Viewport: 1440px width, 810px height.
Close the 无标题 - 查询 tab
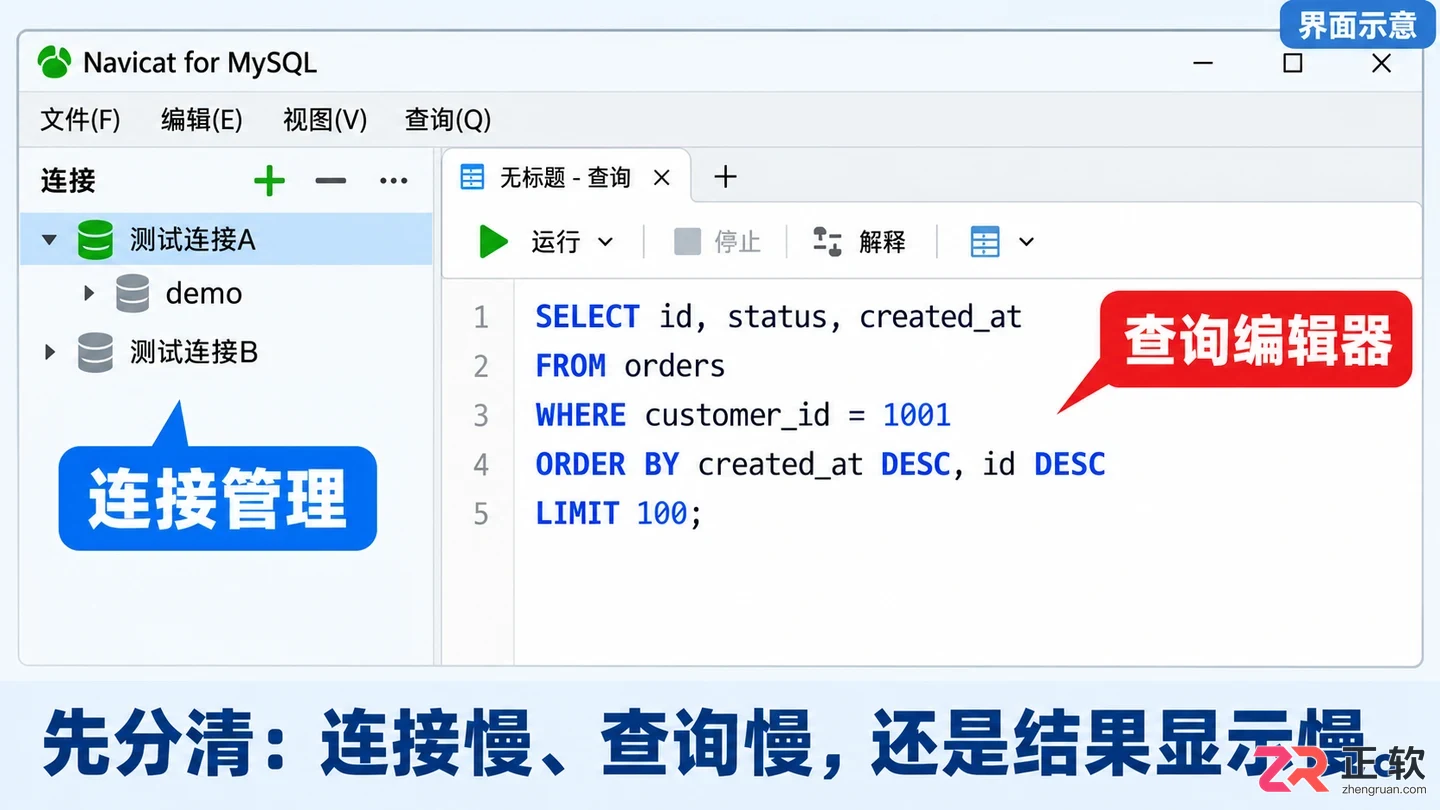click(661, 178)
